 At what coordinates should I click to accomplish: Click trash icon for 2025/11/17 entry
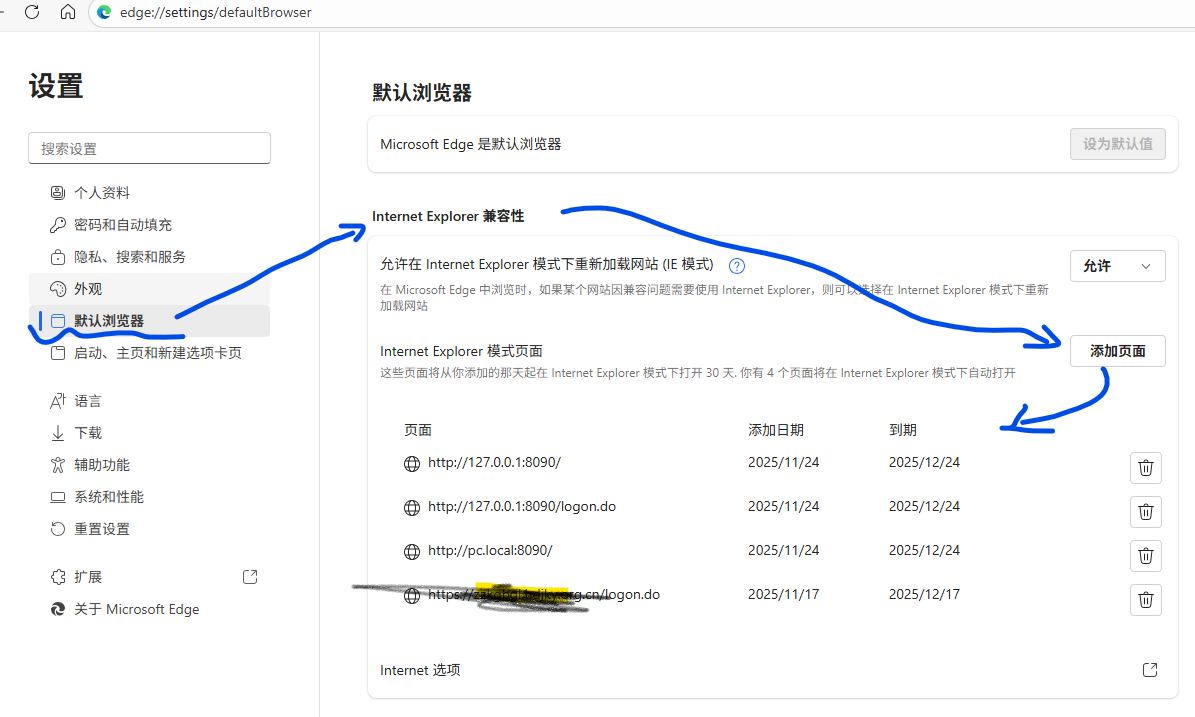pyautogui.click(x=1146, y=600)
